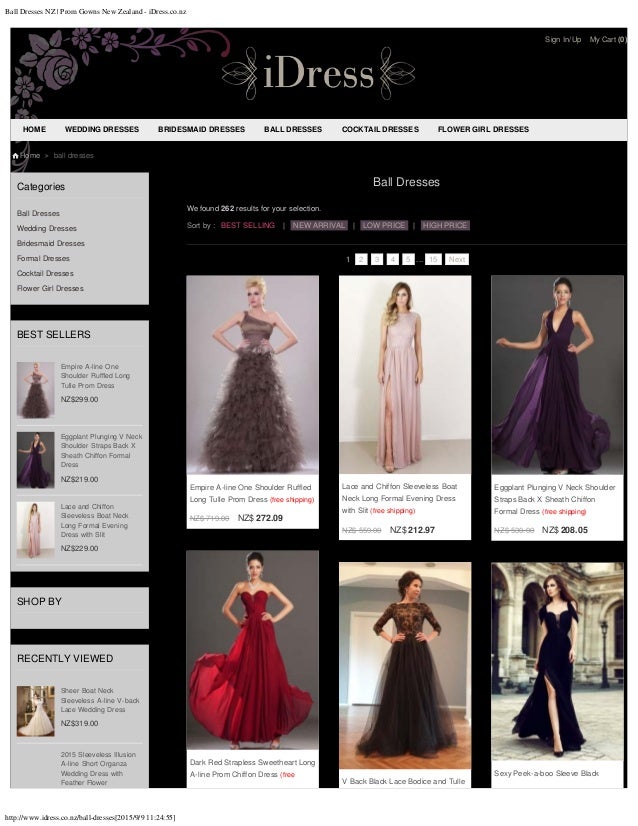
Task: Click price NZ$ 272.09
Action: point(260,518)
